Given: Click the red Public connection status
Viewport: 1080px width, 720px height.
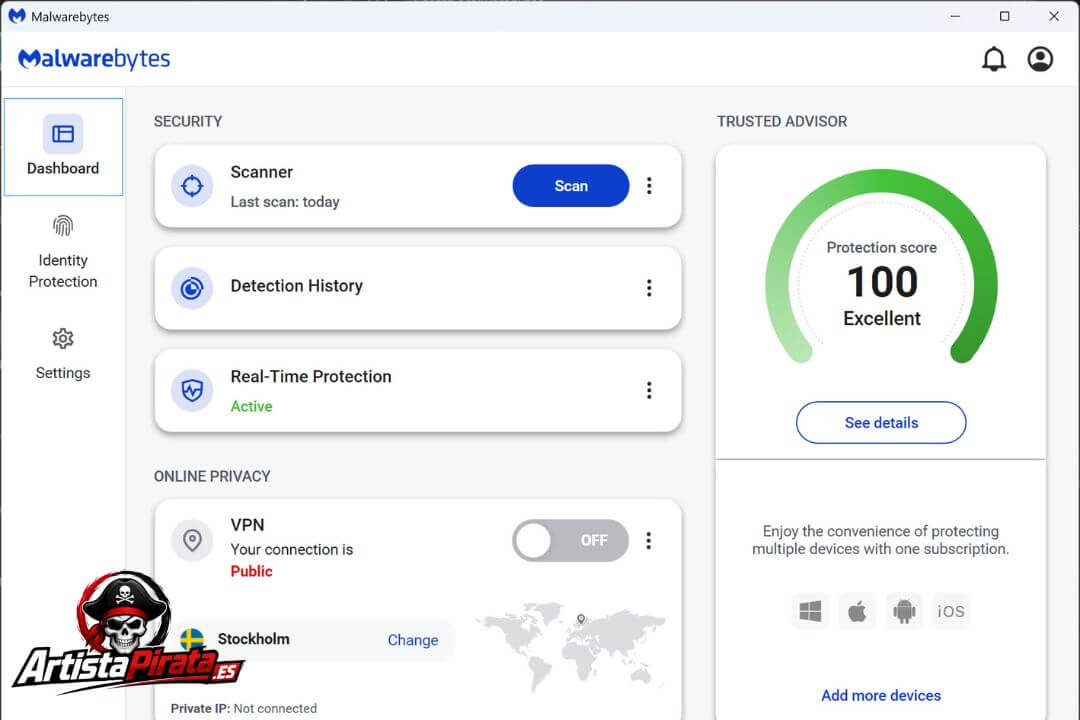Looking at the screenshot, I should point(251,571).
